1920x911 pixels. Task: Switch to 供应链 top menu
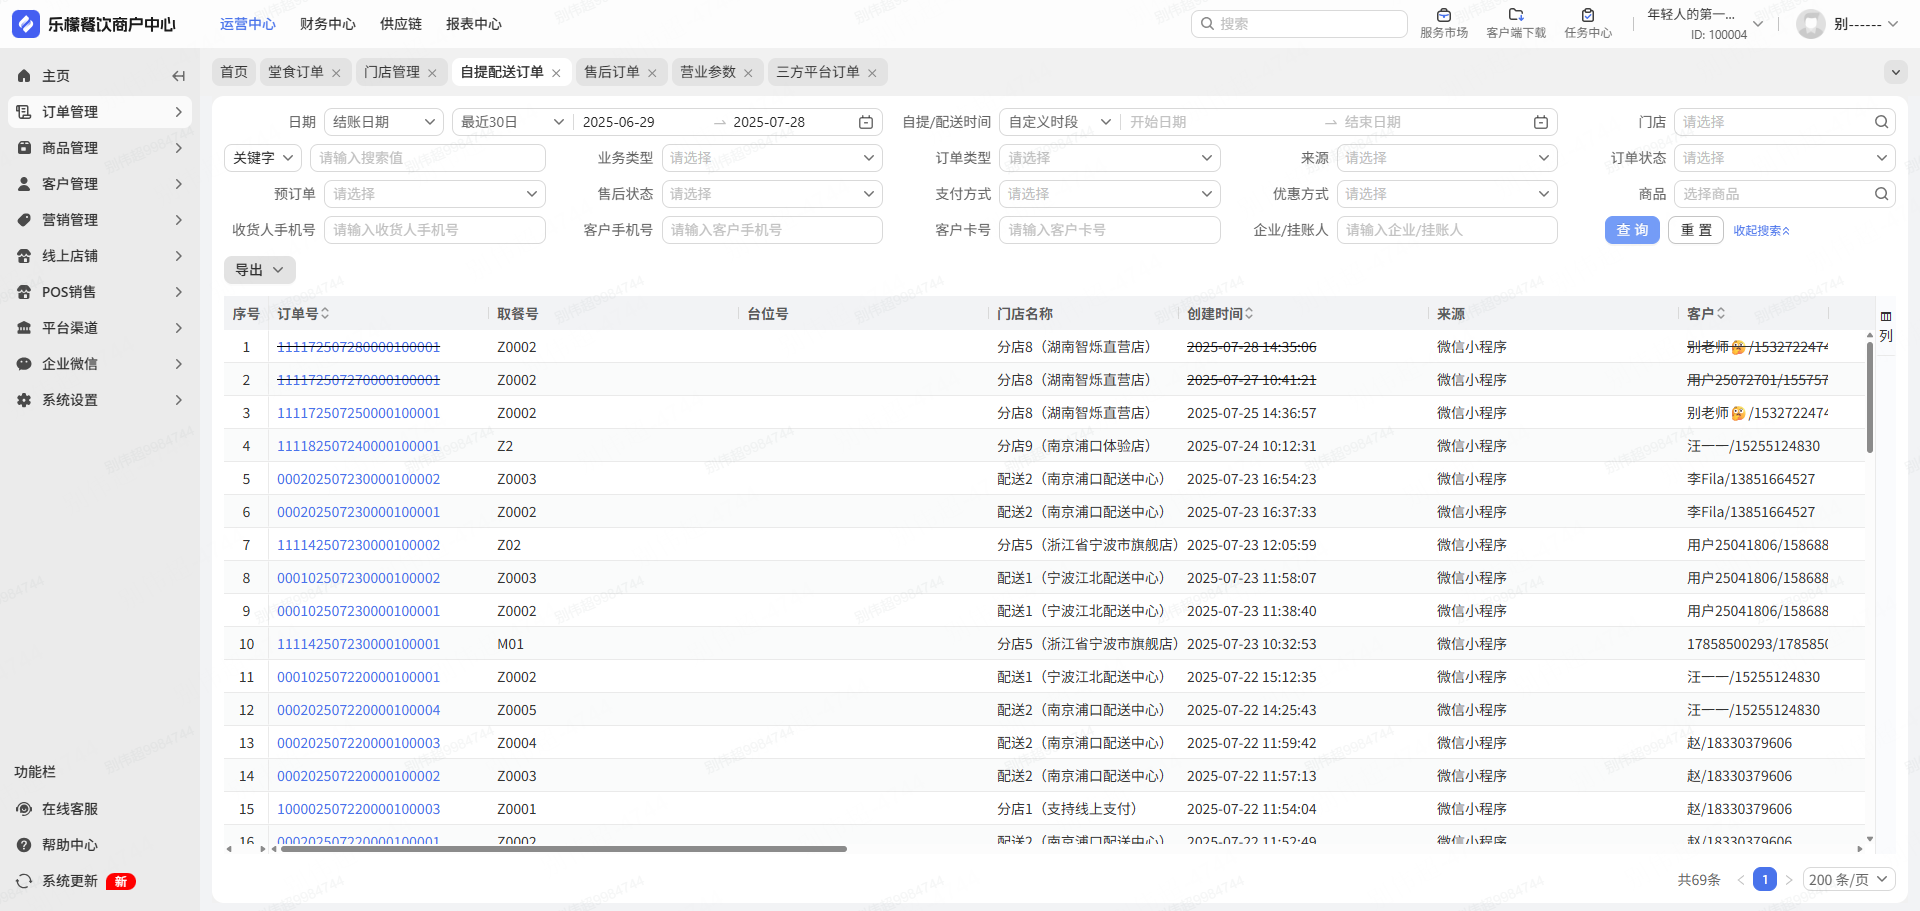point(401,24)
